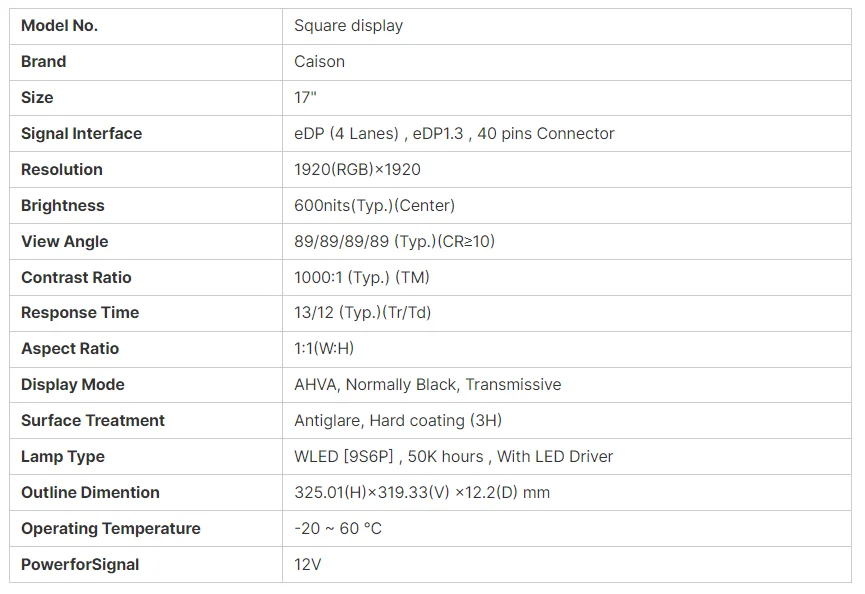Click the WLED [9S6P] lamp type value

click(x=453, y=457)
